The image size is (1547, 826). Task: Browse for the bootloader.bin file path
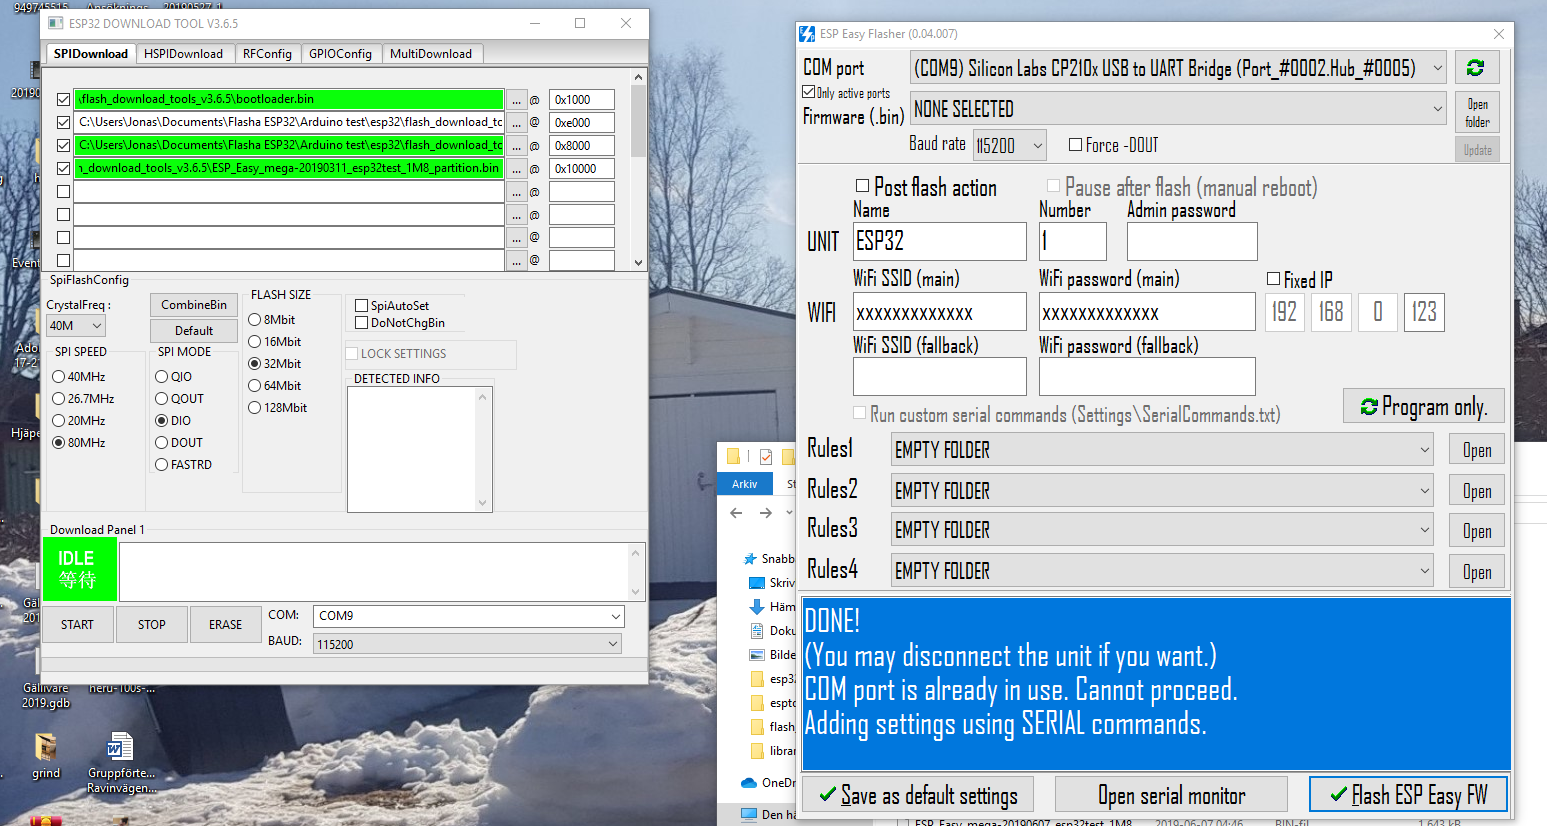pos(516,100)
